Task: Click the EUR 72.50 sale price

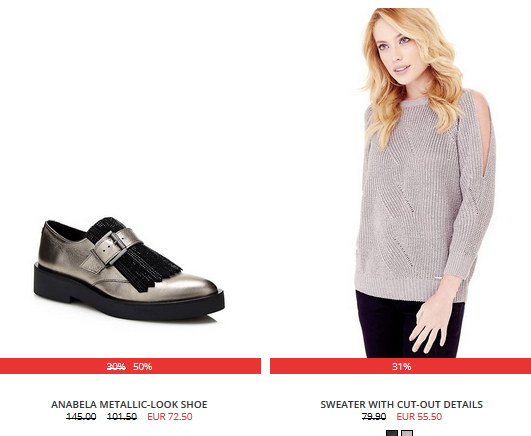Action: pyautogui.click(x=170, y=416)
